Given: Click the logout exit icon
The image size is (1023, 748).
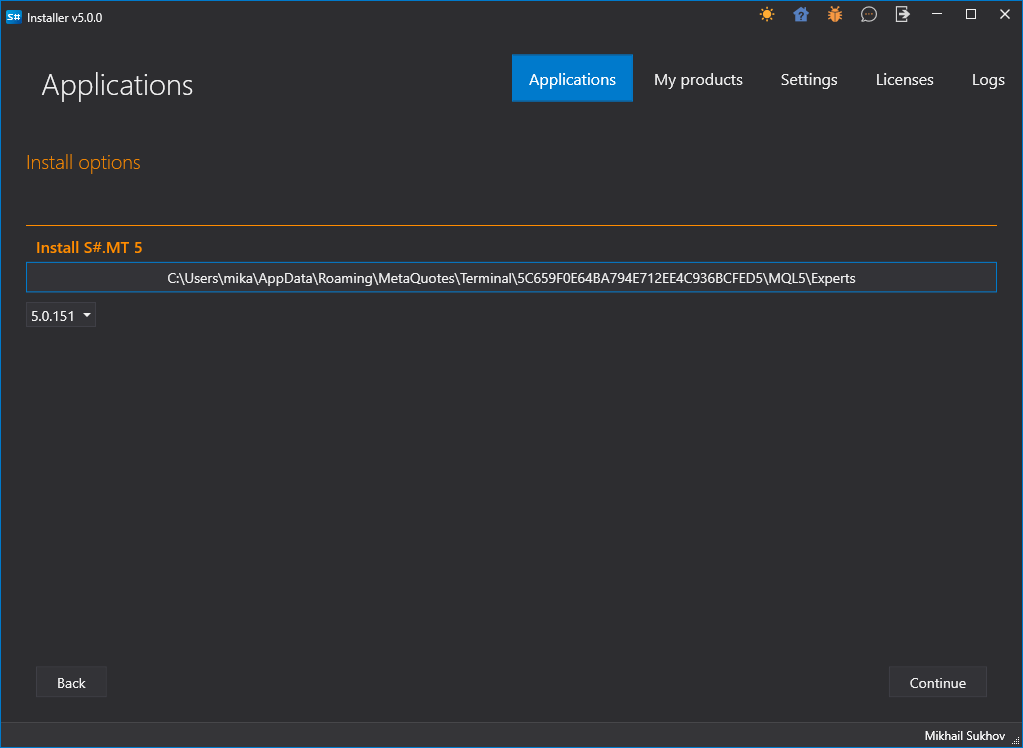Looking at the screenshot, I should tap(902, 14).
